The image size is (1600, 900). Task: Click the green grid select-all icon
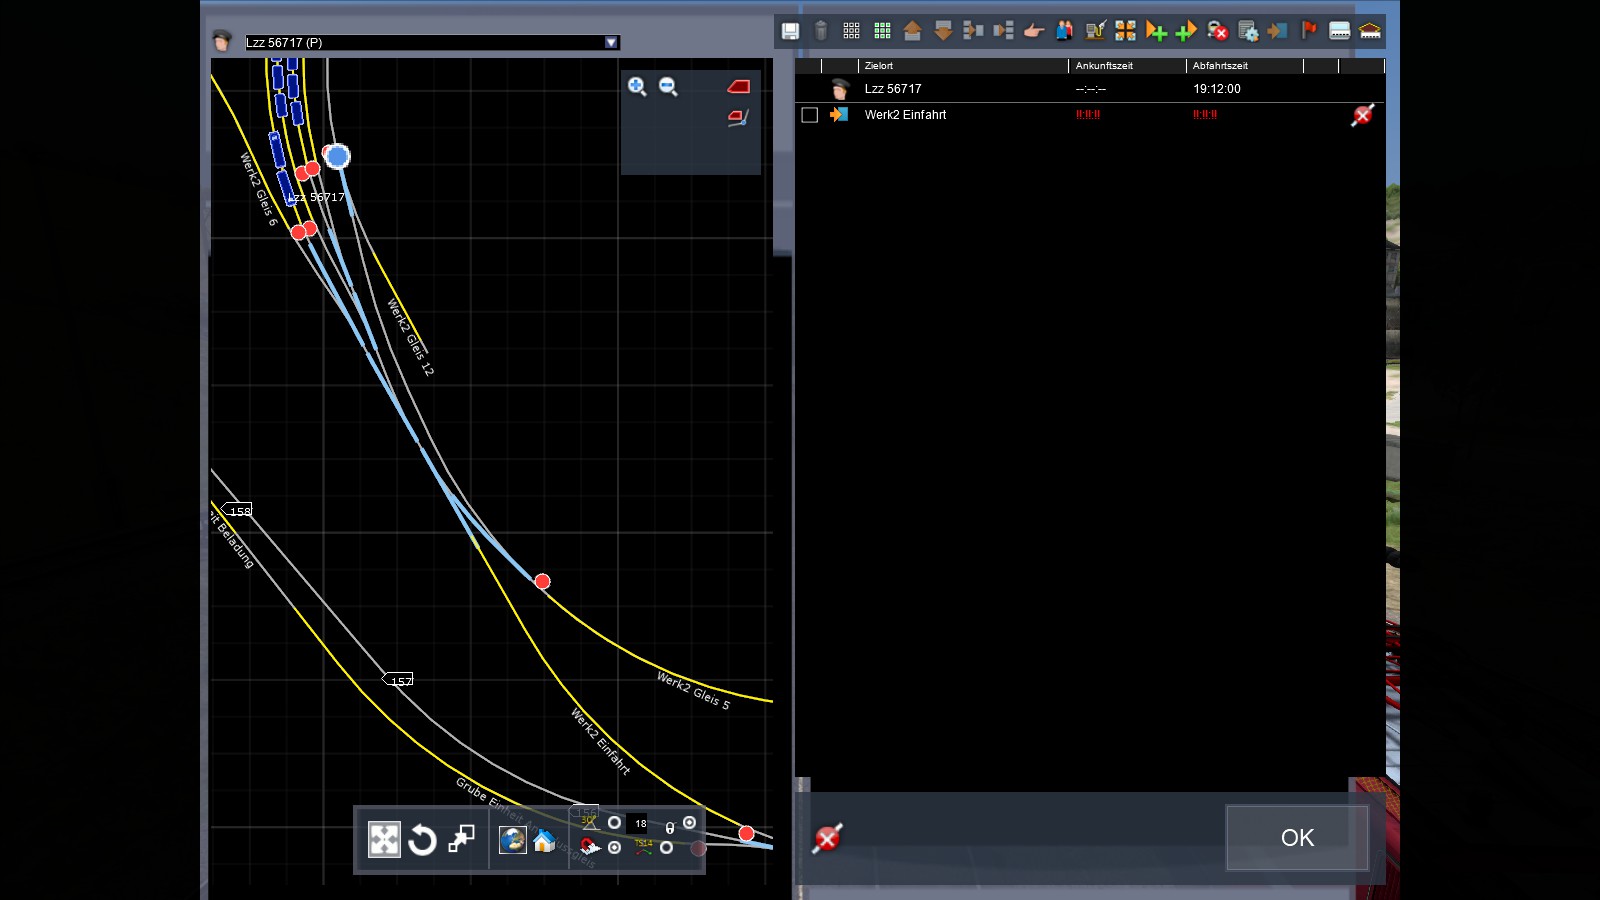click(882, 31)
